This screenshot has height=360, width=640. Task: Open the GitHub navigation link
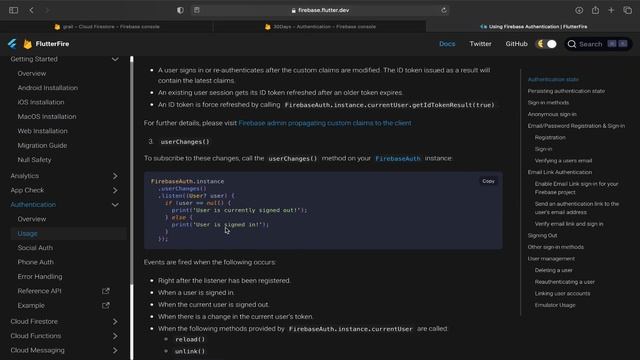(516, 44)
